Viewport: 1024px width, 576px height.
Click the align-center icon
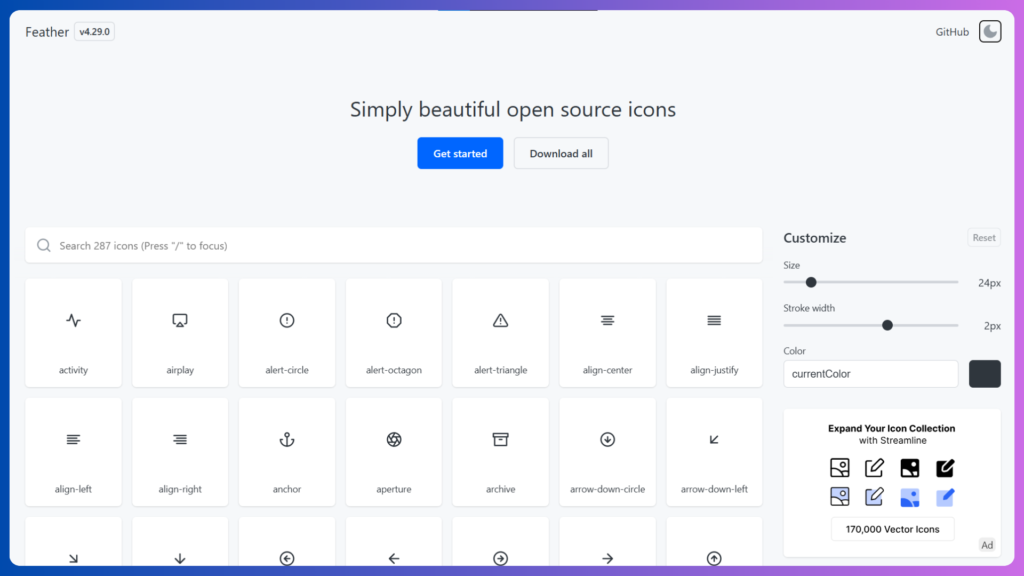pyautogui.click(x=607, y=332)
